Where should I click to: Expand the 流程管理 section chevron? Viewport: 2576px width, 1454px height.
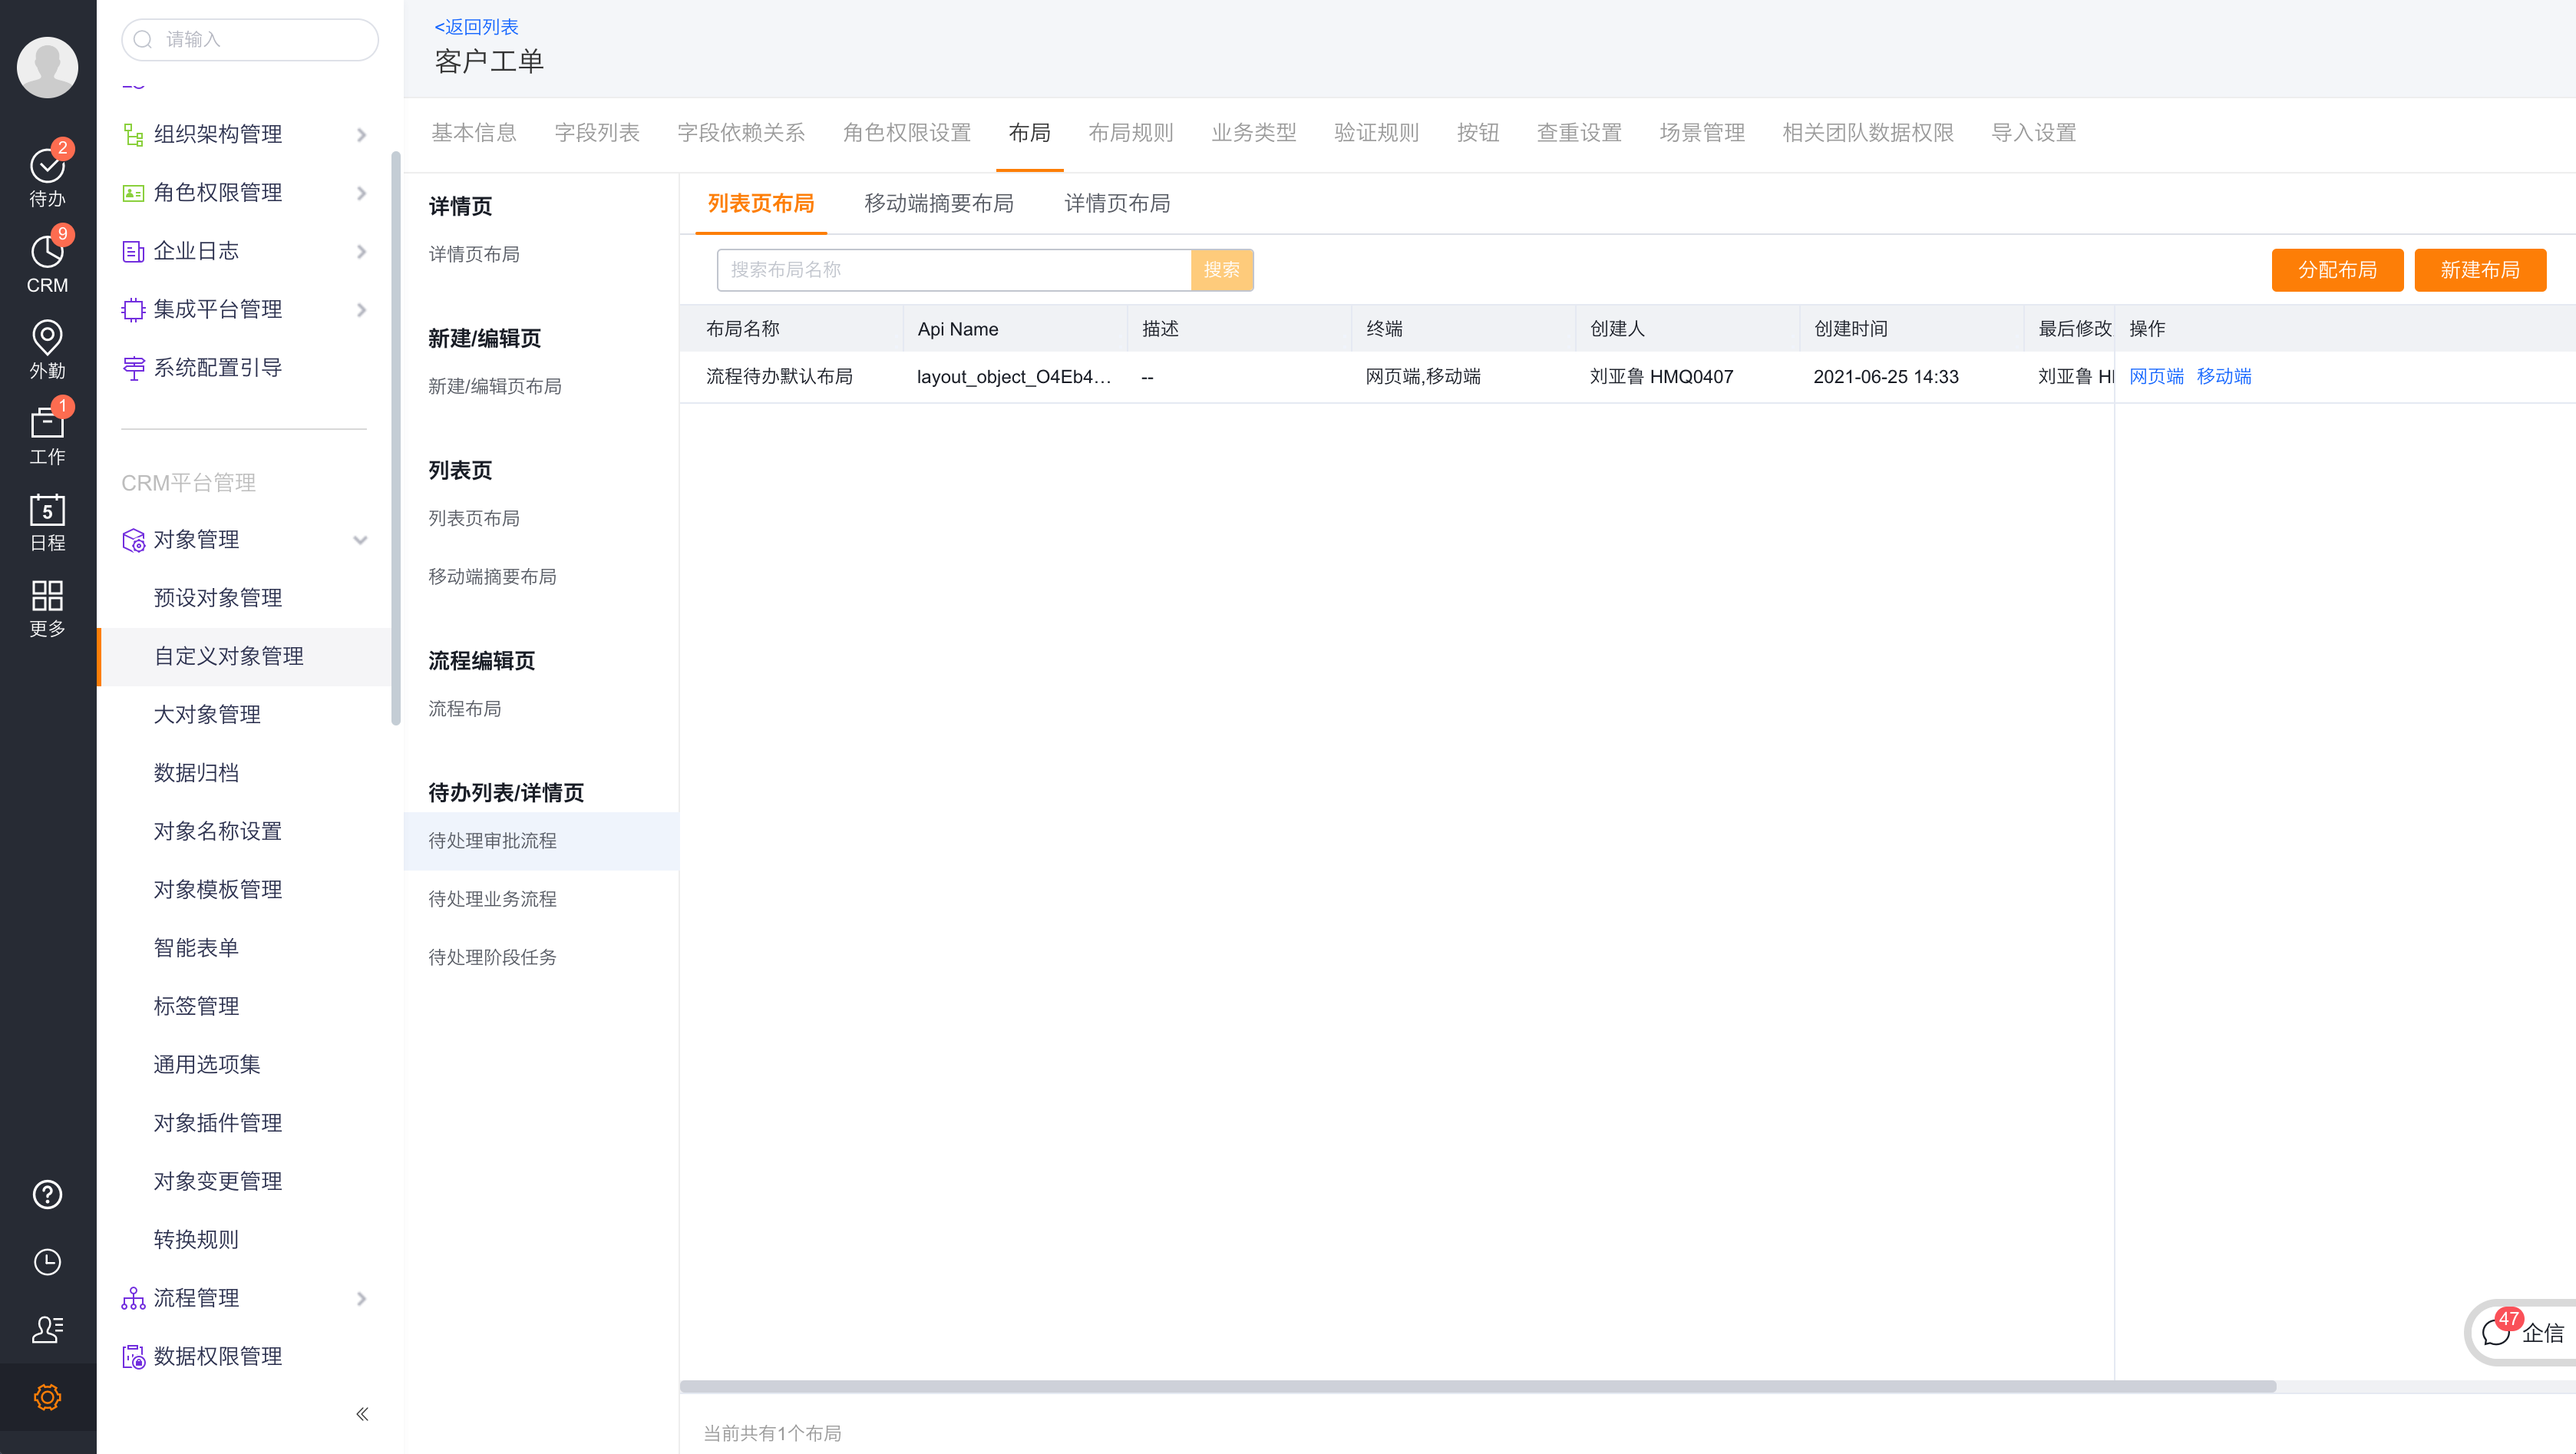coord(362,1298)
